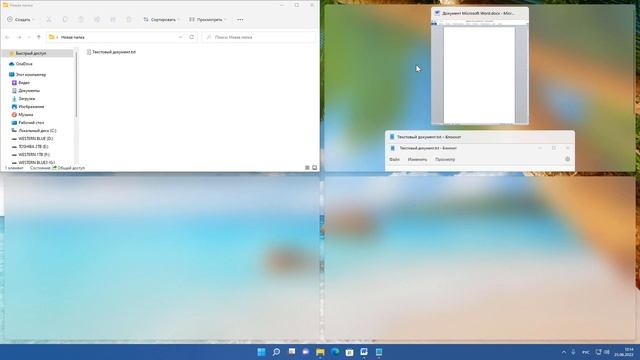Expand the address bar history dropdown arrow
Viewport: 640px width, 360px height.
click(x=180, y=37)
